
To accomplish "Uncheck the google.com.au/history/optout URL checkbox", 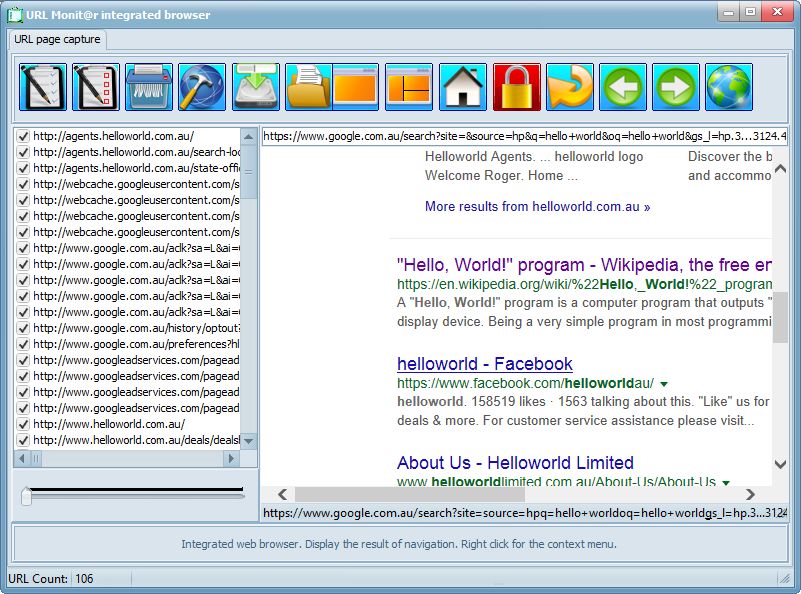I will [23, 328].
